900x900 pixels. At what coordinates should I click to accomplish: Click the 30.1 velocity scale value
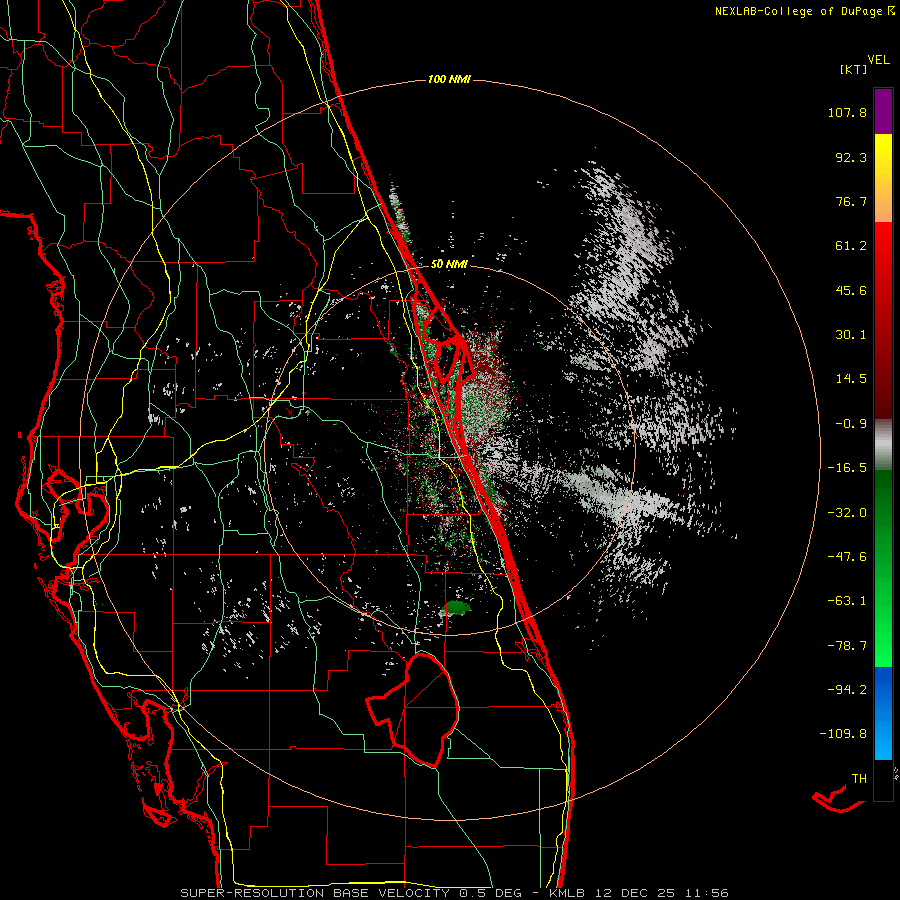tap(851, 335)
